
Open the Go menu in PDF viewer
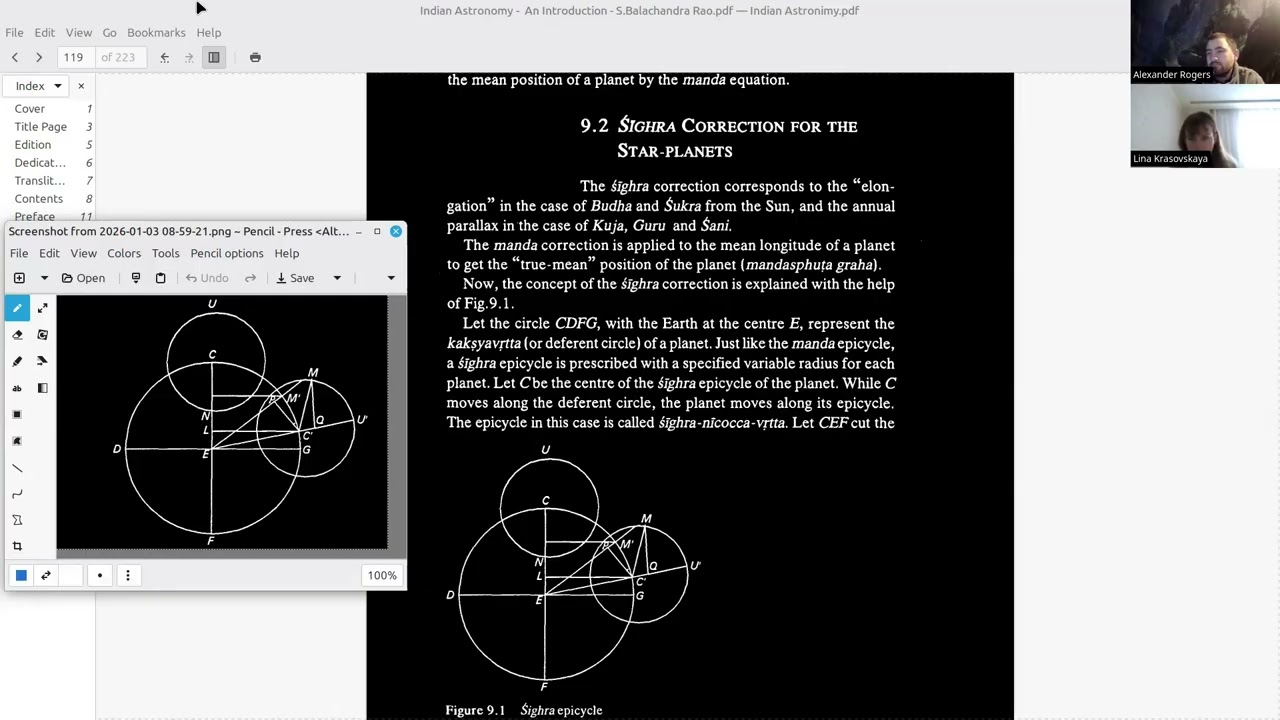(x=109, y=32)
